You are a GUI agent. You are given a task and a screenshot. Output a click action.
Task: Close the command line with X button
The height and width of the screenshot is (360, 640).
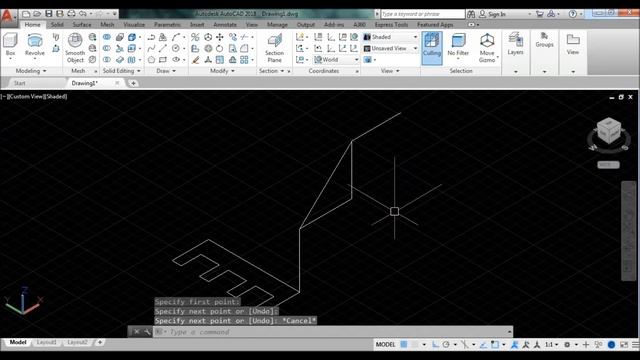click(x=137, y=332)
